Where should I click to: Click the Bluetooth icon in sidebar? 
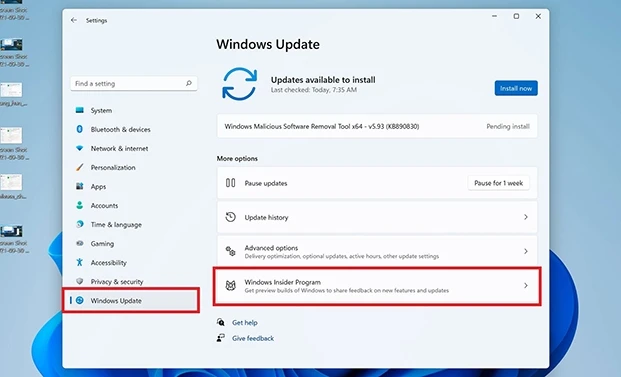click(80, 129)
